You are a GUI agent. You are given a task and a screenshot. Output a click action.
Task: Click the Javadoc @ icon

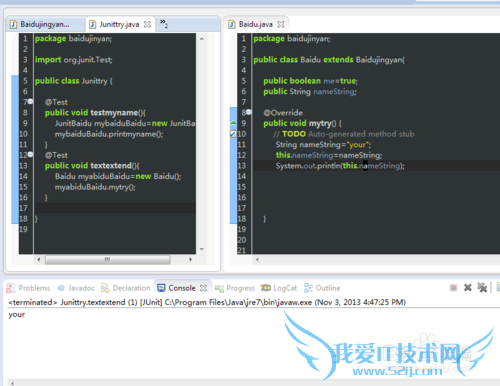click(x=61, y=288)
